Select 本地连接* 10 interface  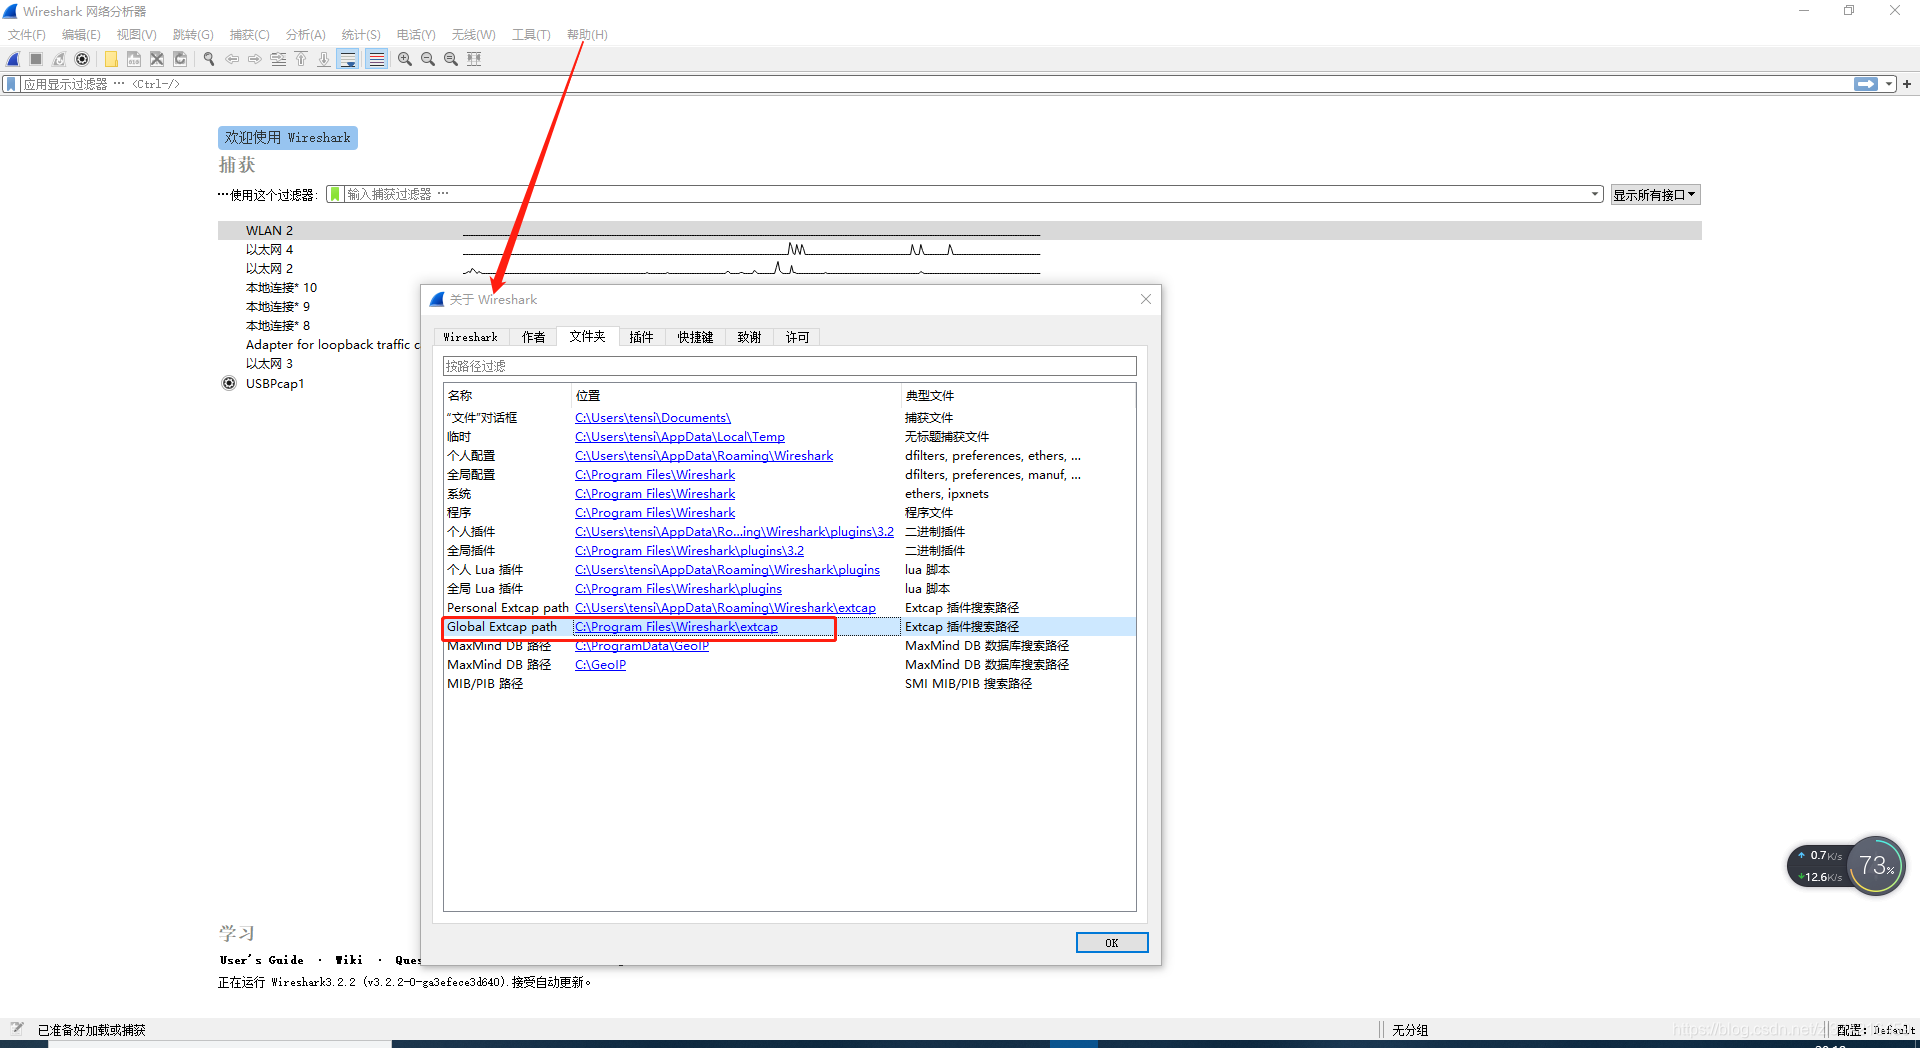point(281,288)
